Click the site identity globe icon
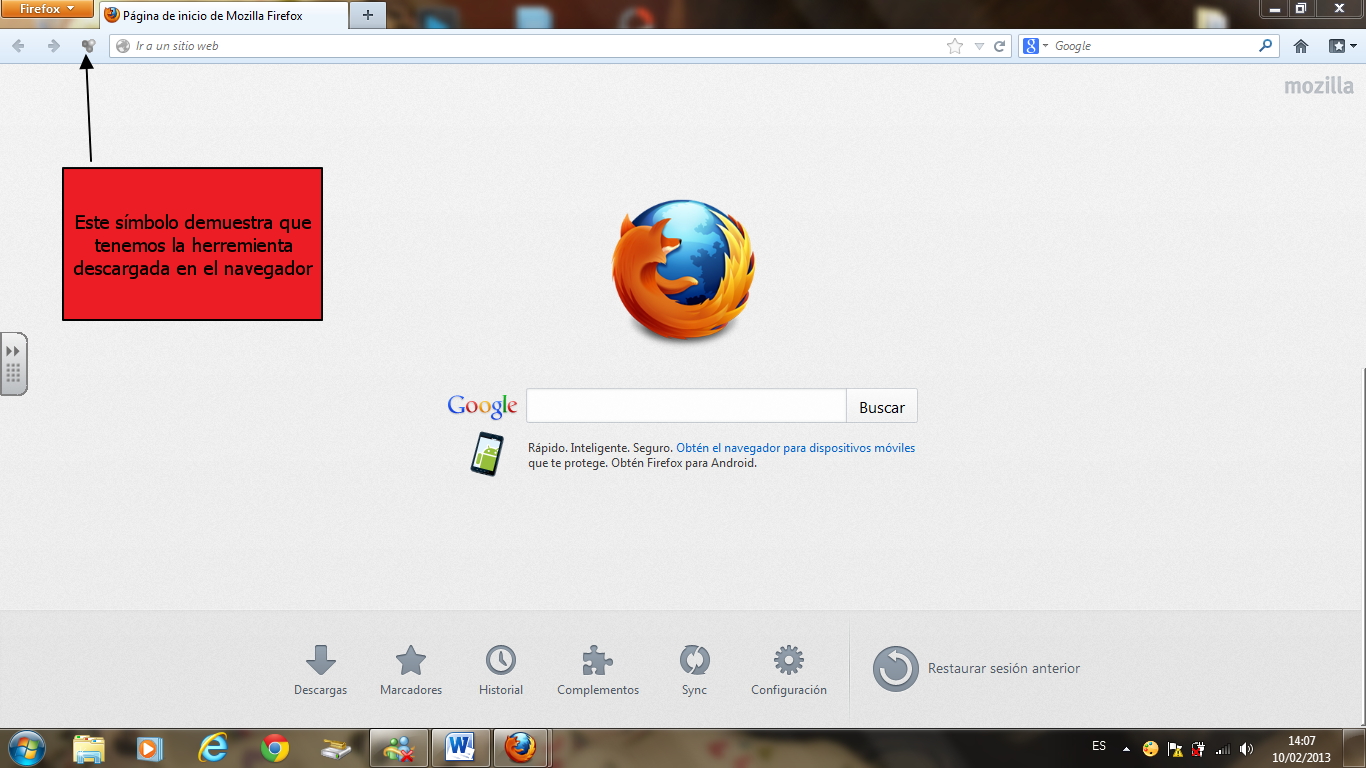 click(x=123, y=46)
